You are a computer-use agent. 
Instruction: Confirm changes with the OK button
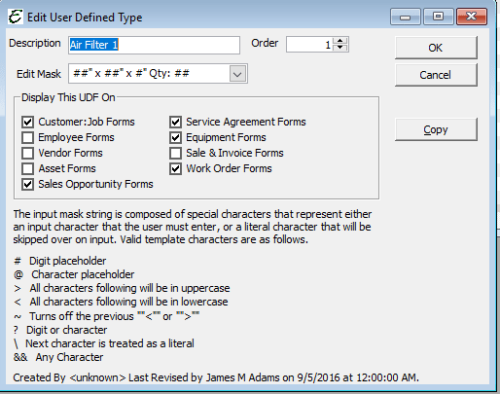pos(436,48)
